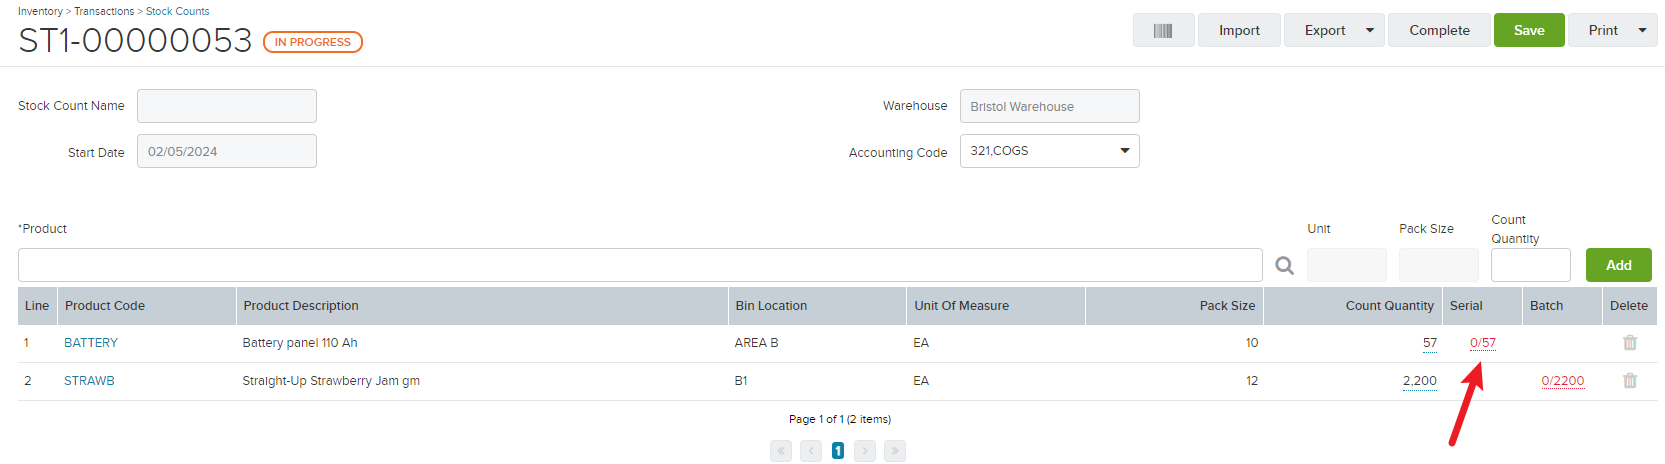Viewport: 1665px width, 464px height.
Task: Open the Accounting Code dropdown
Action: coord(1049,151)
